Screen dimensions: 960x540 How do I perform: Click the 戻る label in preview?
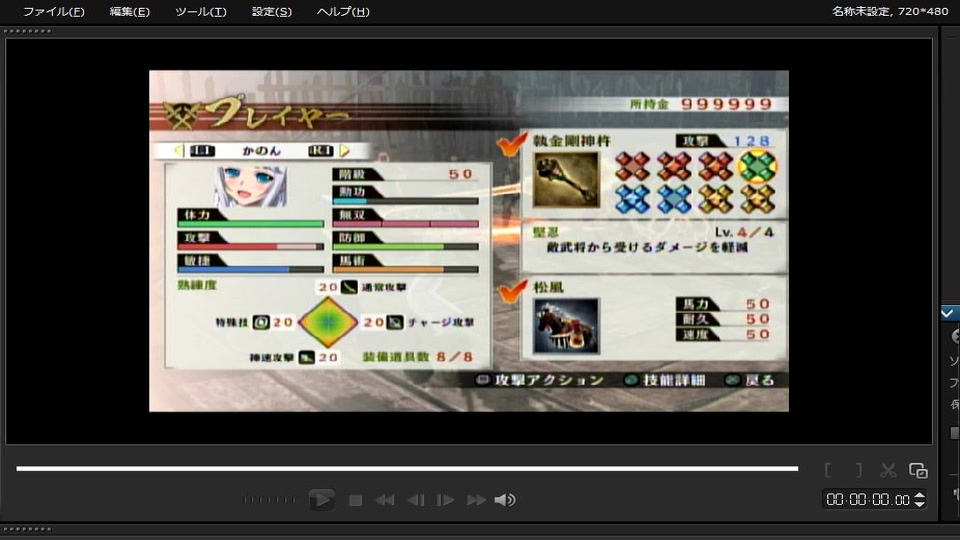(x=759, y=380)
